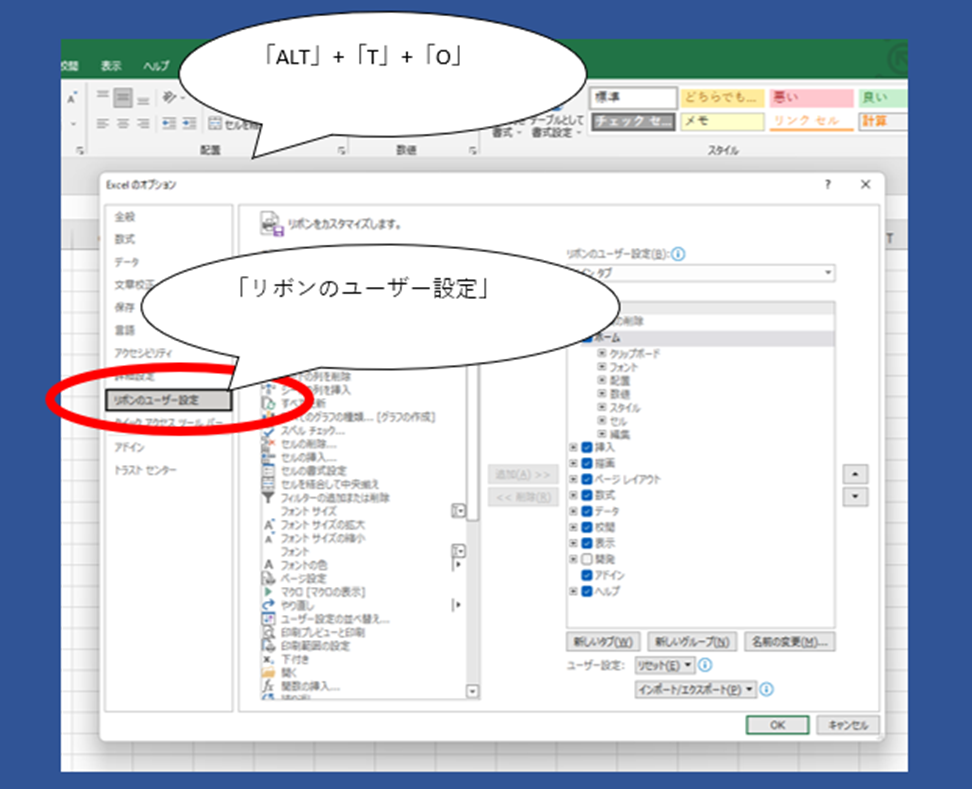Uncheck the アドイン (Add-ins) checkbox
Viewport: 972px width, 789px height.
586,575
